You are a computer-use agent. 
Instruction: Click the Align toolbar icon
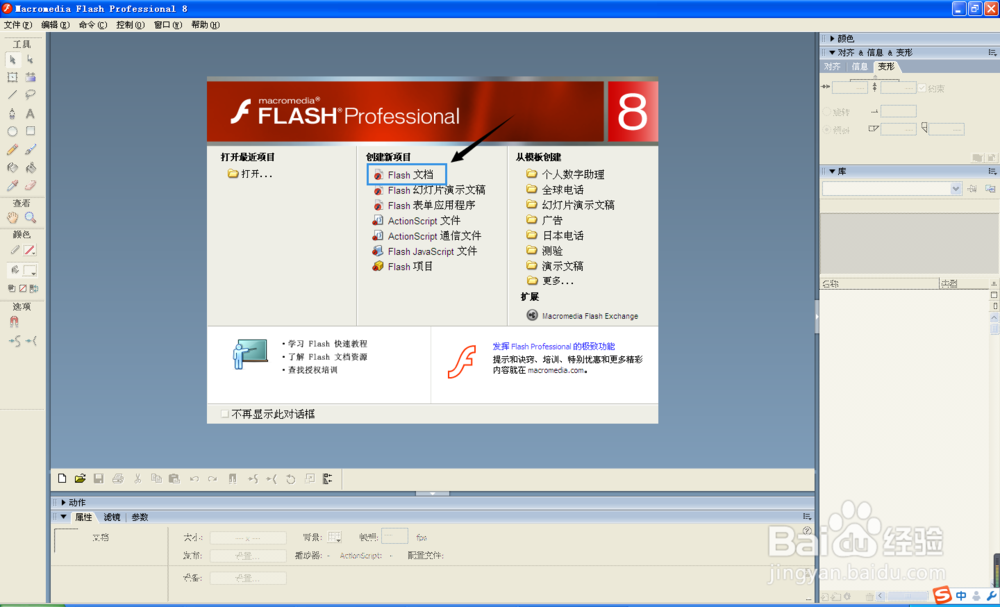[328, 479]
